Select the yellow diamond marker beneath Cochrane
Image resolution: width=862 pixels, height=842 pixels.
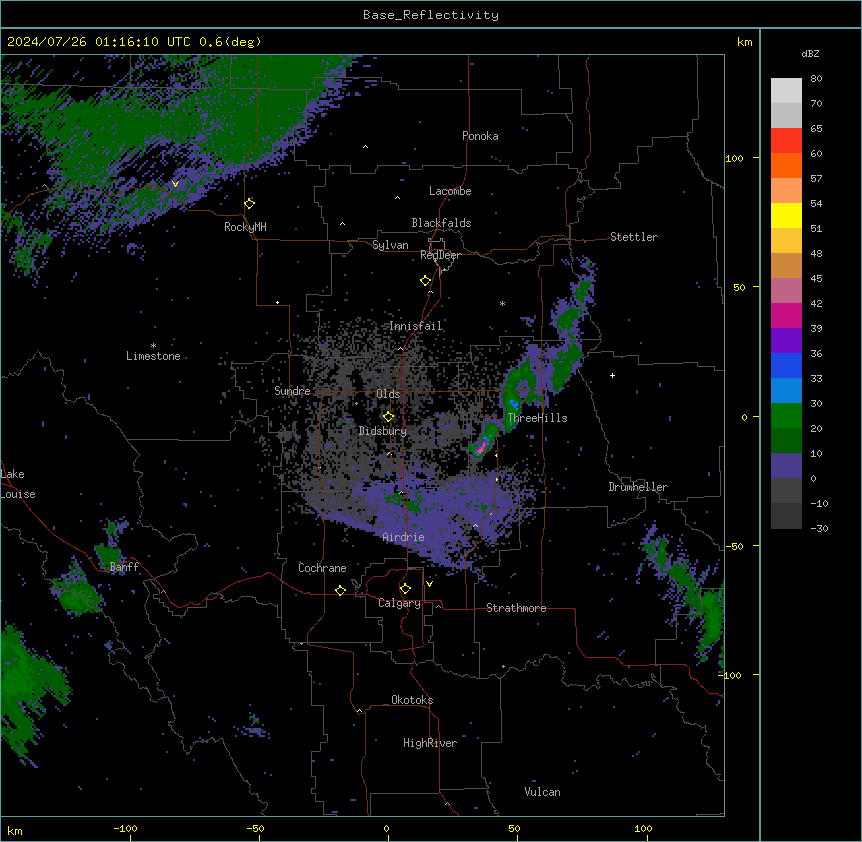(340, 590)
